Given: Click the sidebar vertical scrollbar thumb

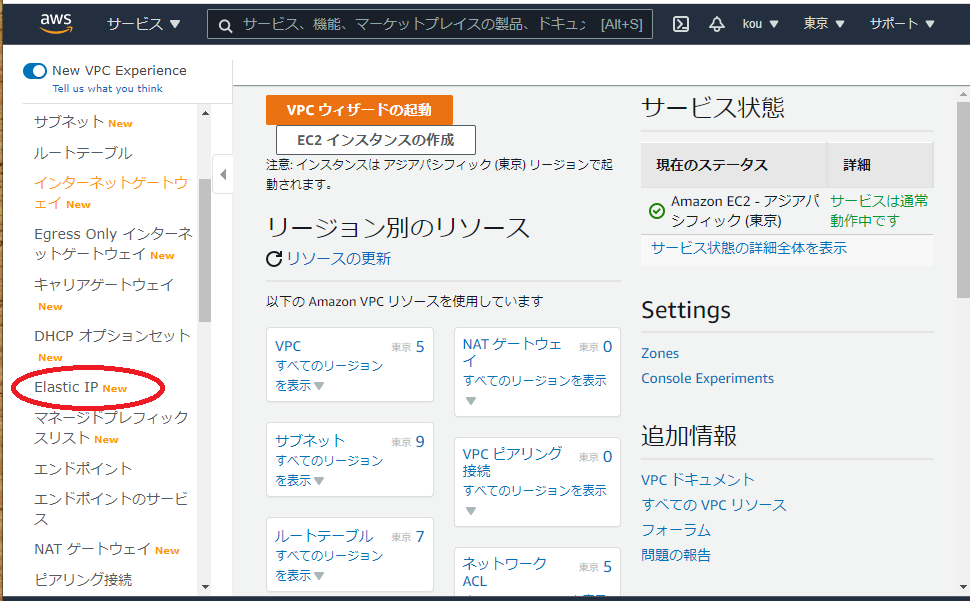Looking at the screenshot, I should [x=205, y=250].
